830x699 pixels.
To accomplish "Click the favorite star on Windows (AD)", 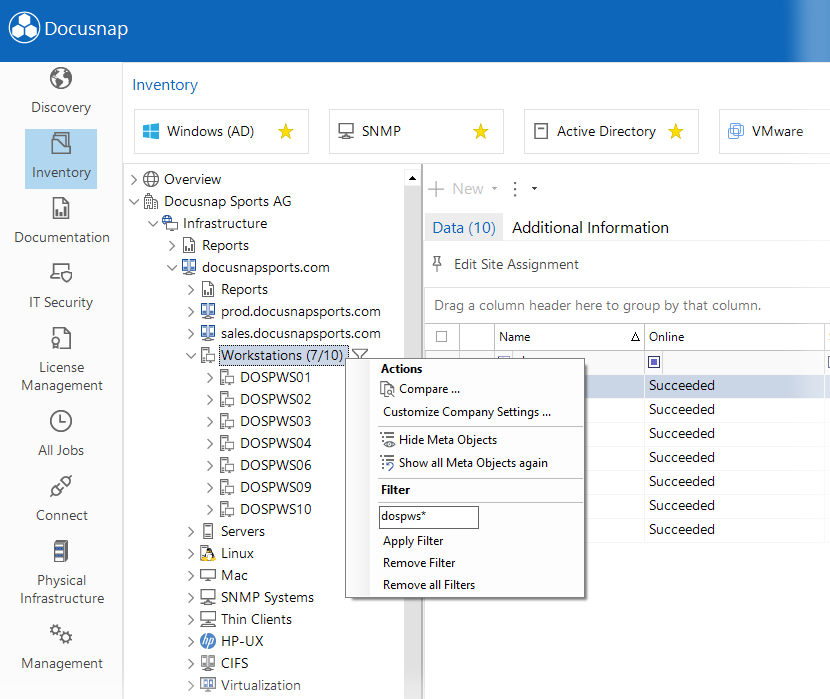I will (x=286, y=131).
